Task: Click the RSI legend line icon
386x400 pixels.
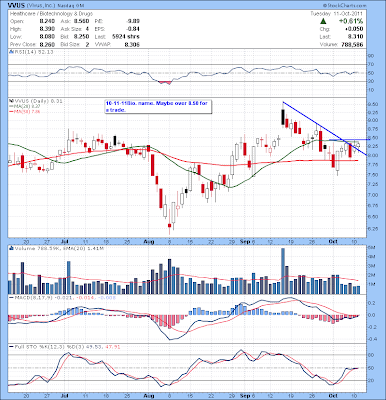Action: [x=11, y=52]
